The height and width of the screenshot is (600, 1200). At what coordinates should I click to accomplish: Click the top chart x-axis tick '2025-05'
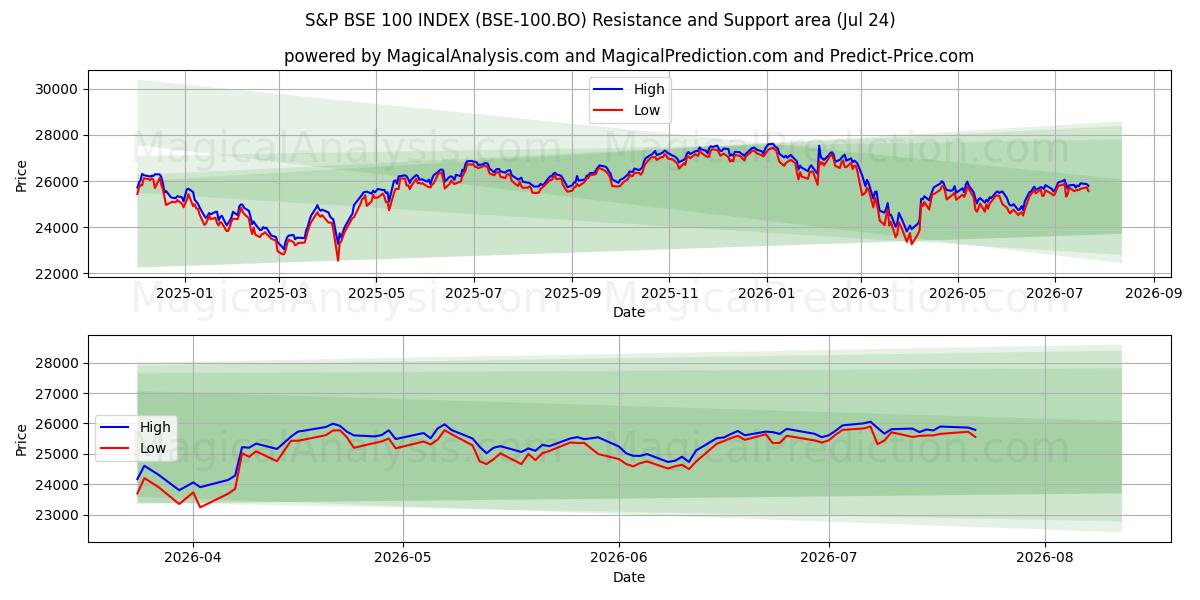[x=376, y=294]
